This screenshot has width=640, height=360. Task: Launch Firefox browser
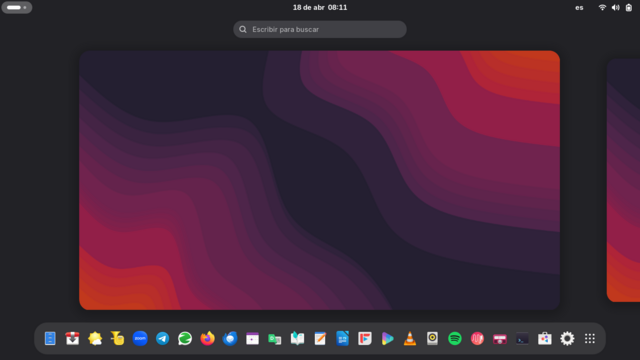point(207,338)
